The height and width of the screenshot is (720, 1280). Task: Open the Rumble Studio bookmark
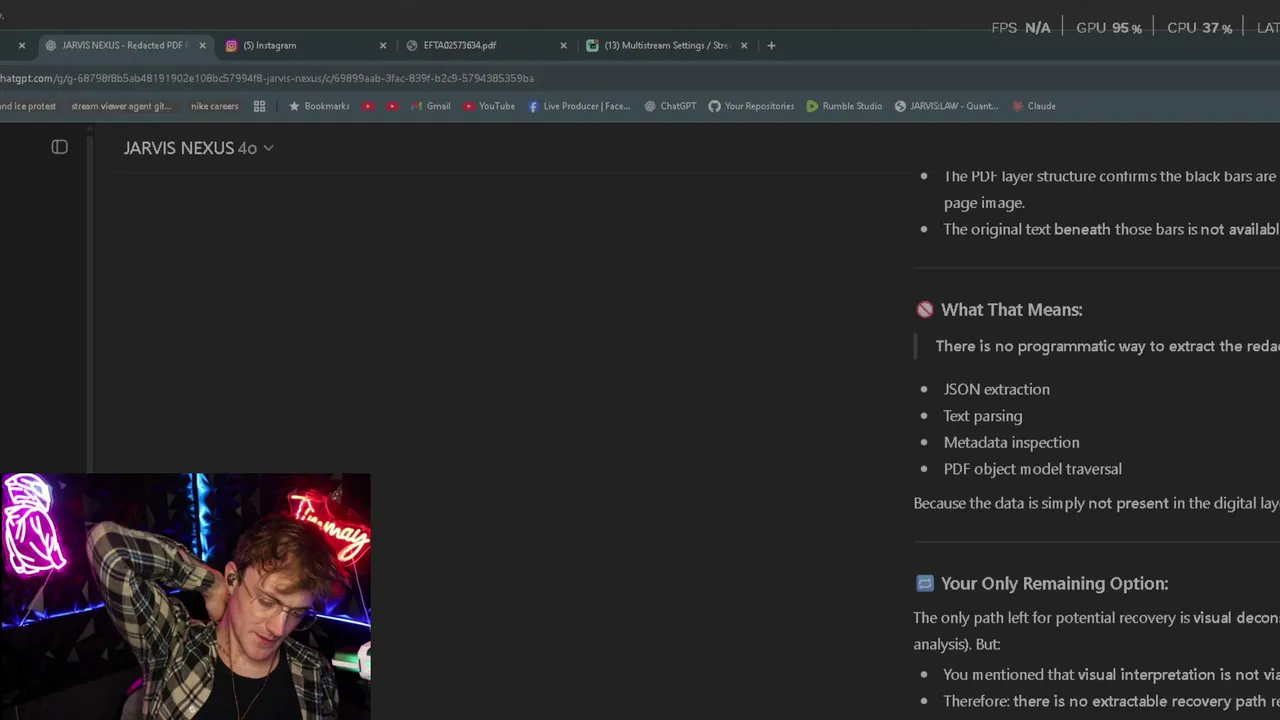pos(844,106)
